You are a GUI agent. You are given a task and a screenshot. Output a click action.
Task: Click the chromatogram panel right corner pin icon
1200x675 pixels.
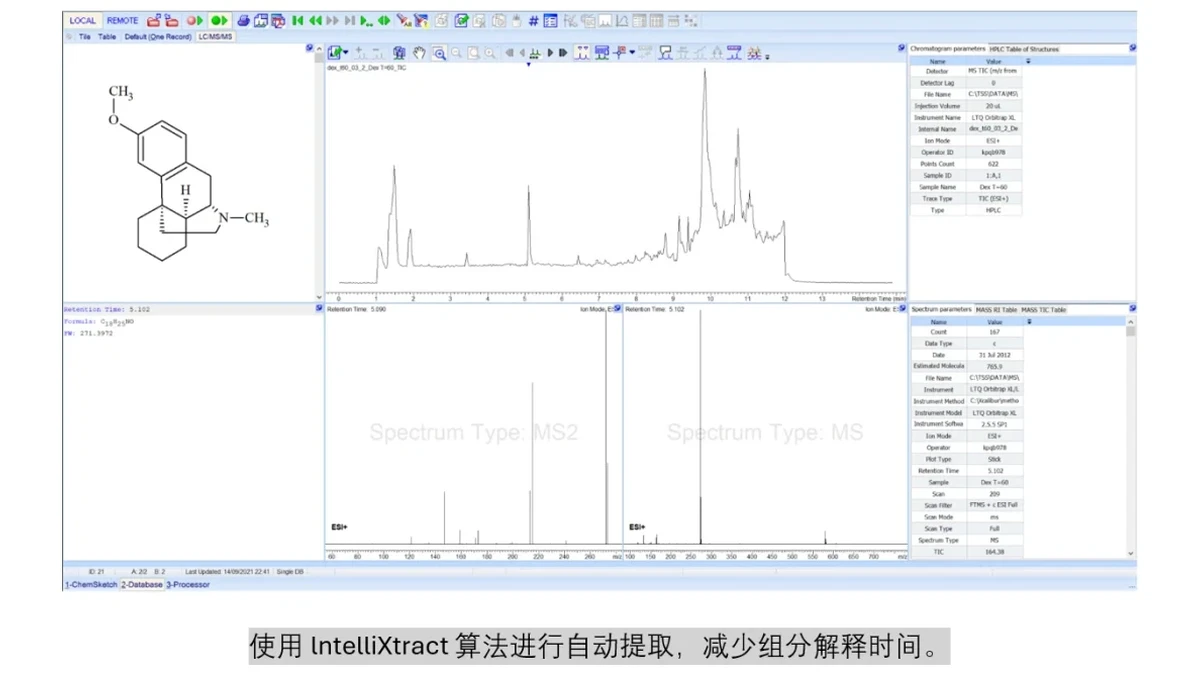click(901, 47)
